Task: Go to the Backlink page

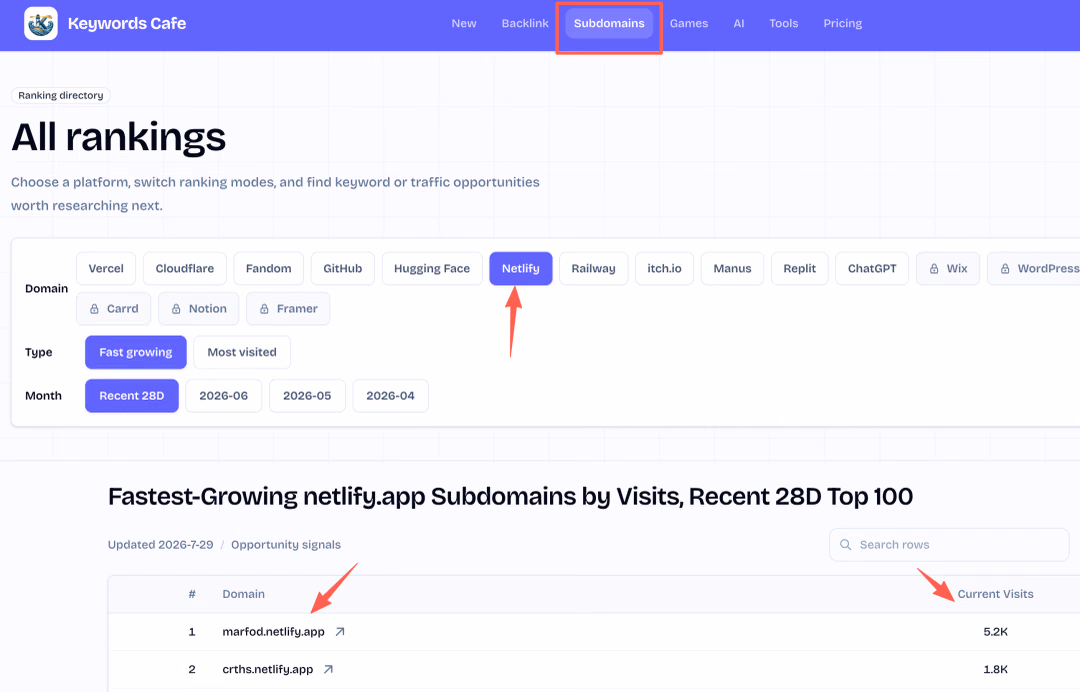Action: pyautogui.click(x=525, y=23)
